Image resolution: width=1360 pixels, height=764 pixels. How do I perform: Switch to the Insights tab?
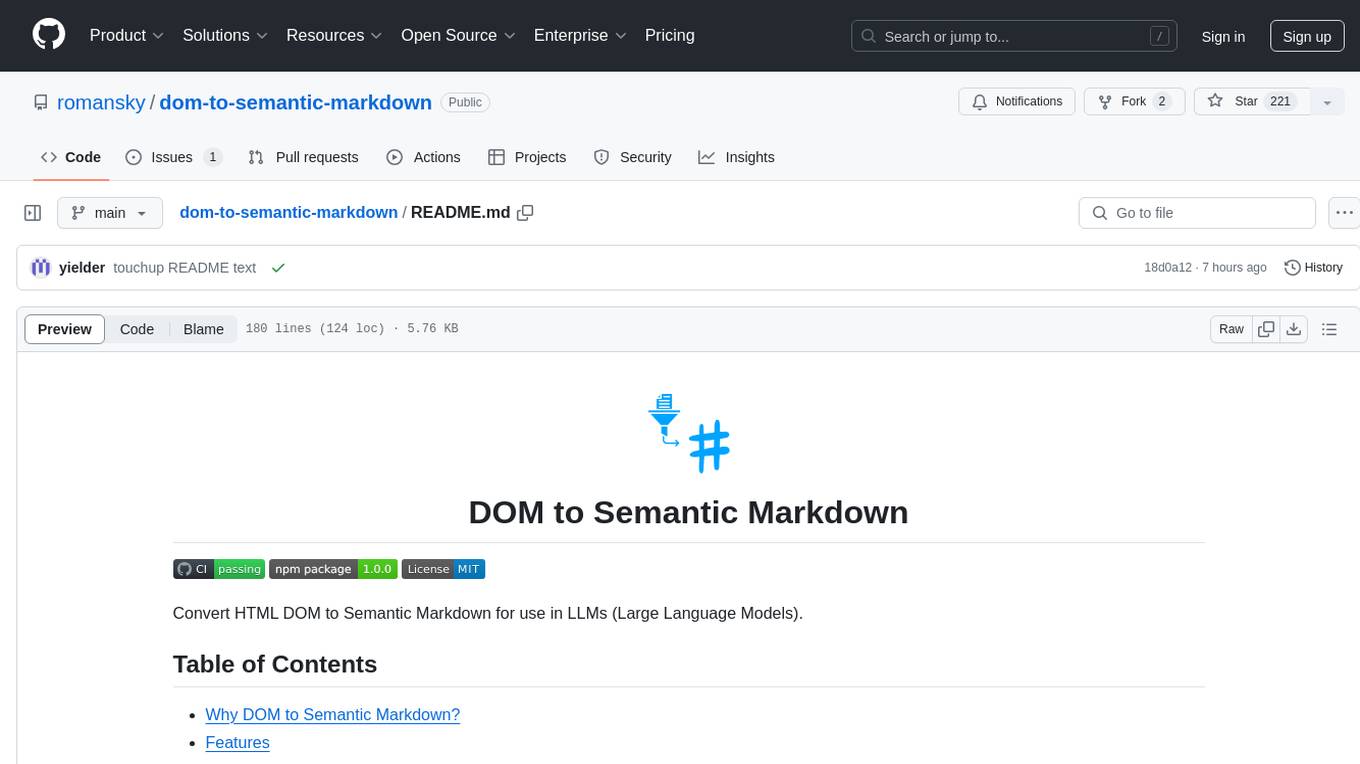click(736, 157)
